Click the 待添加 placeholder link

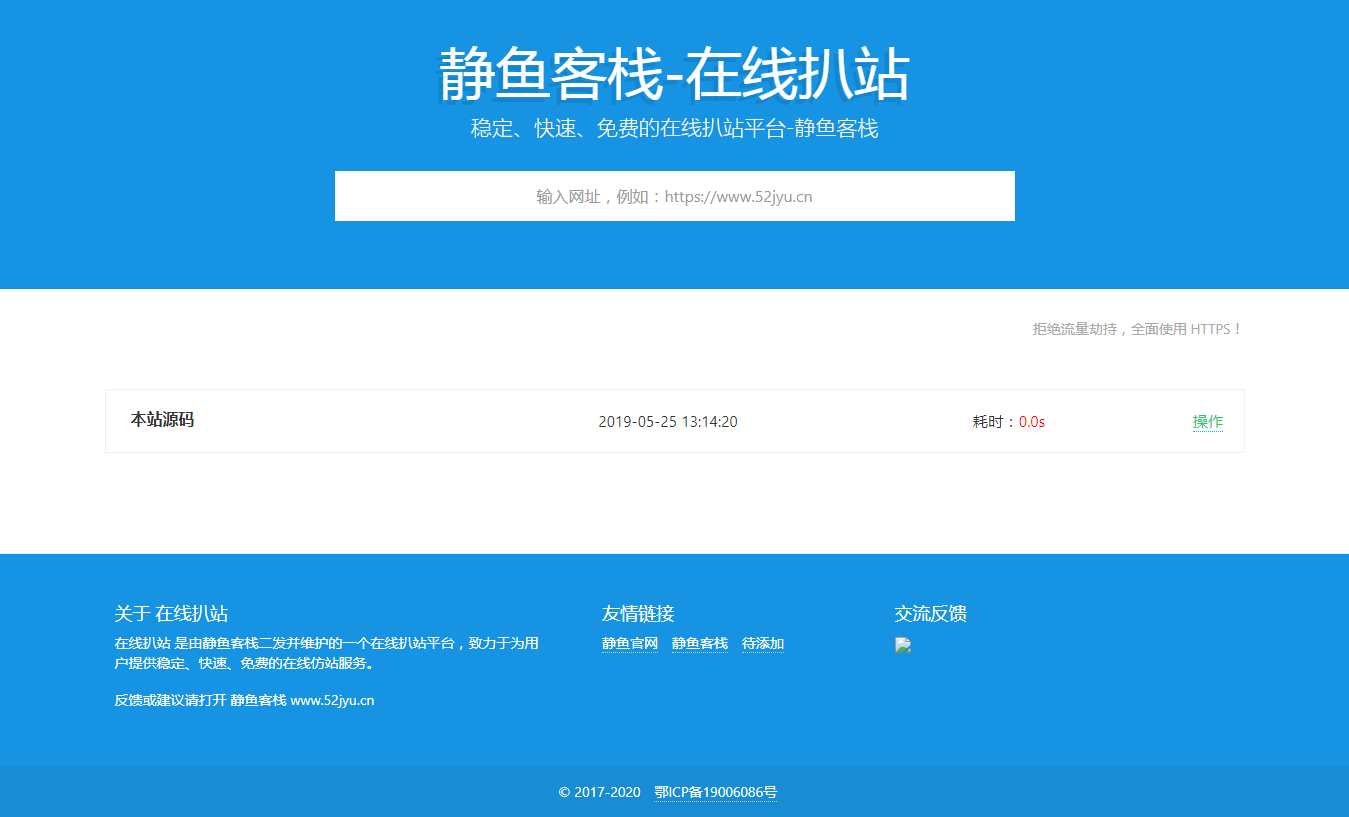click(x=762, y=643)
